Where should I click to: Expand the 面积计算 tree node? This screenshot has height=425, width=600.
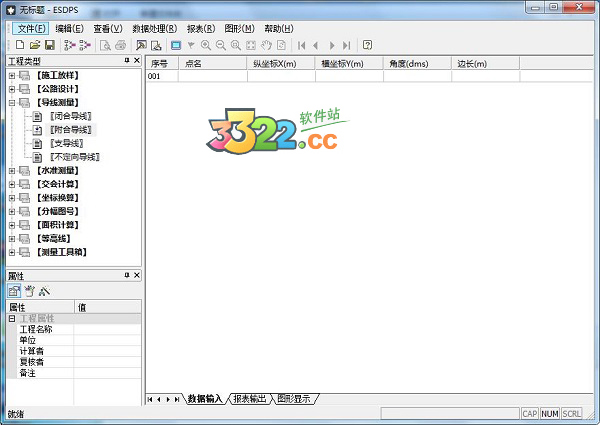coord(12,225)
